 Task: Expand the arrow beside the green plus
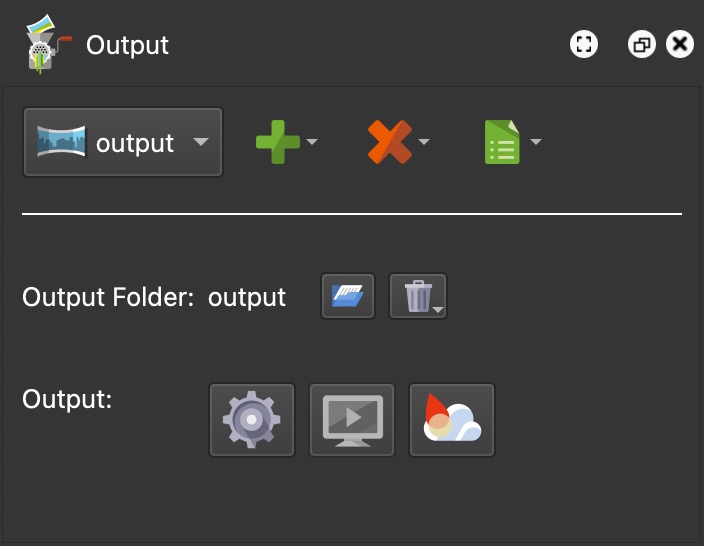click(312, 142)
